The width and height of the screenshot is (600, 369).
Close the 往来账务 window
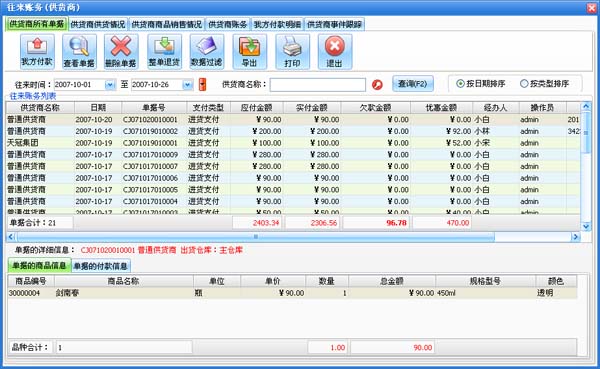click(x=591, y=8)
